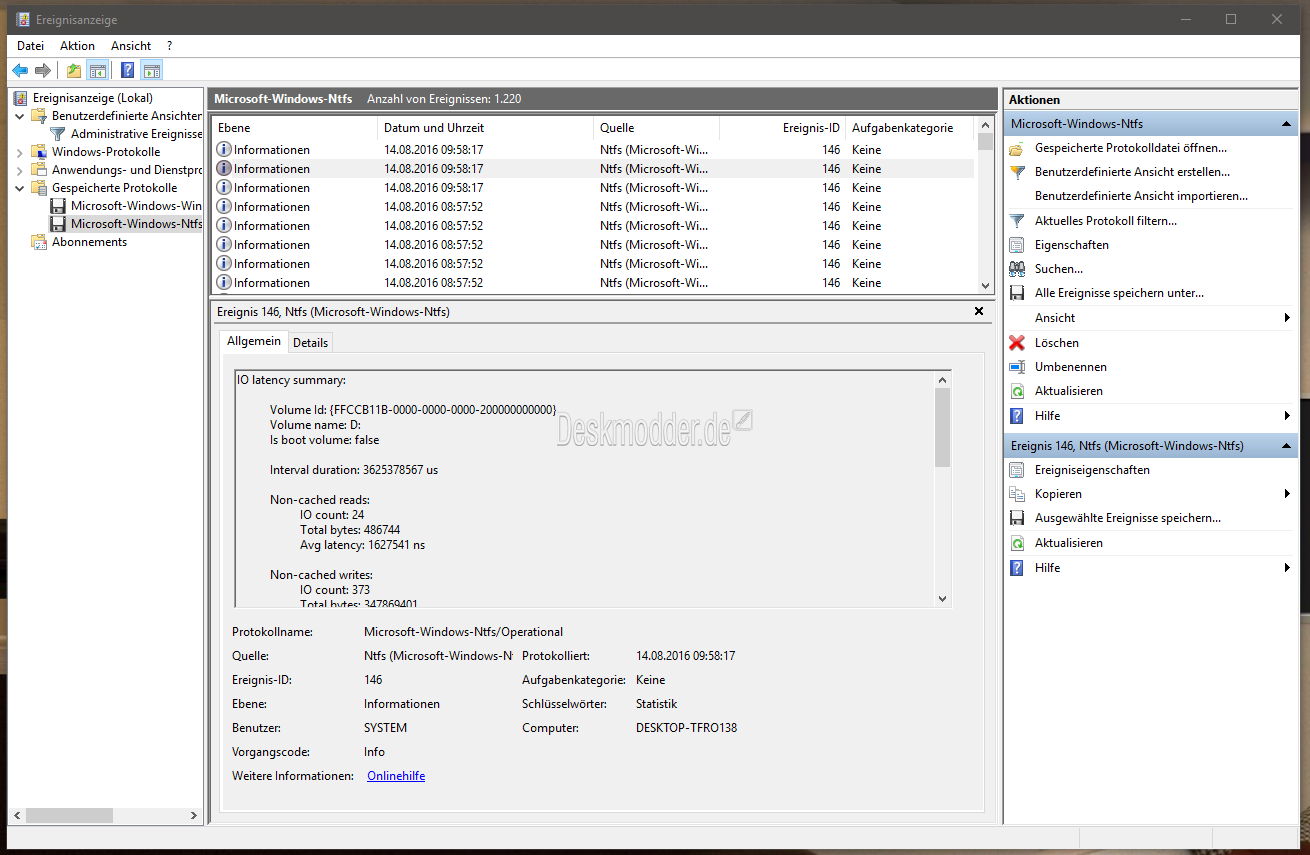The width and height of the screenshot is (1310, 855).
Task: Click Aktuelles Protokoll filtern funnel icon
Action: pyautogui.click(x=1017, y=221)
